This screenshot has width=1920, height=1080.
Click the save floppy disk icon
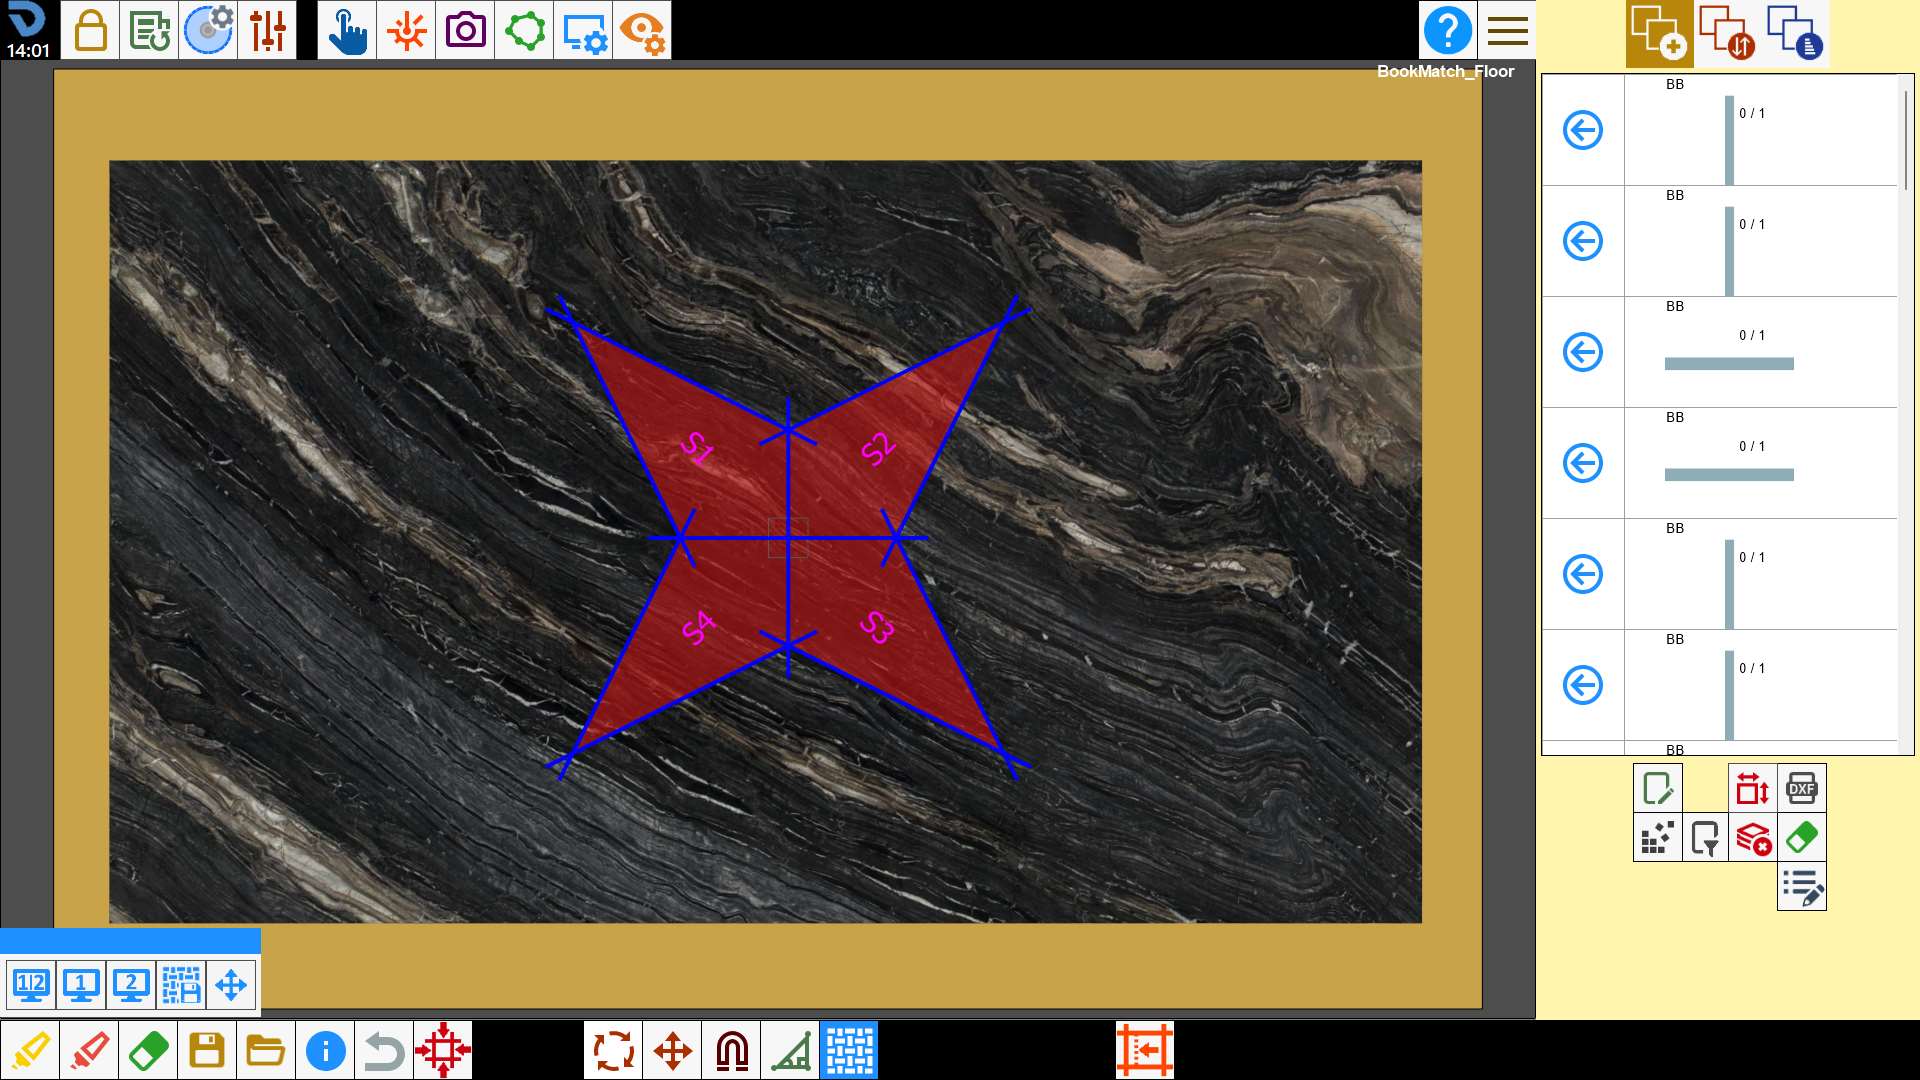[x=207, y=1050]
